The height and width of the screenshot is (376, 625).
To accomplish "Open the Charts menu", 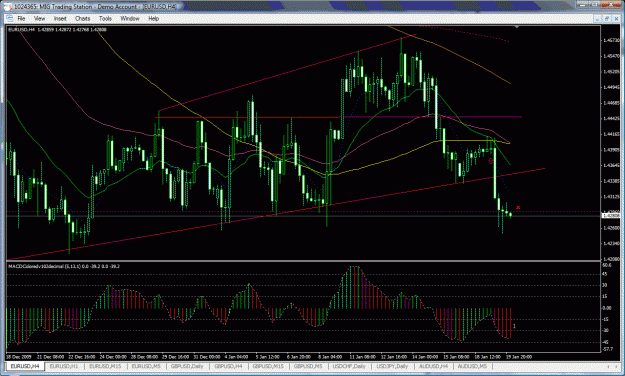I will click(83, 18).
